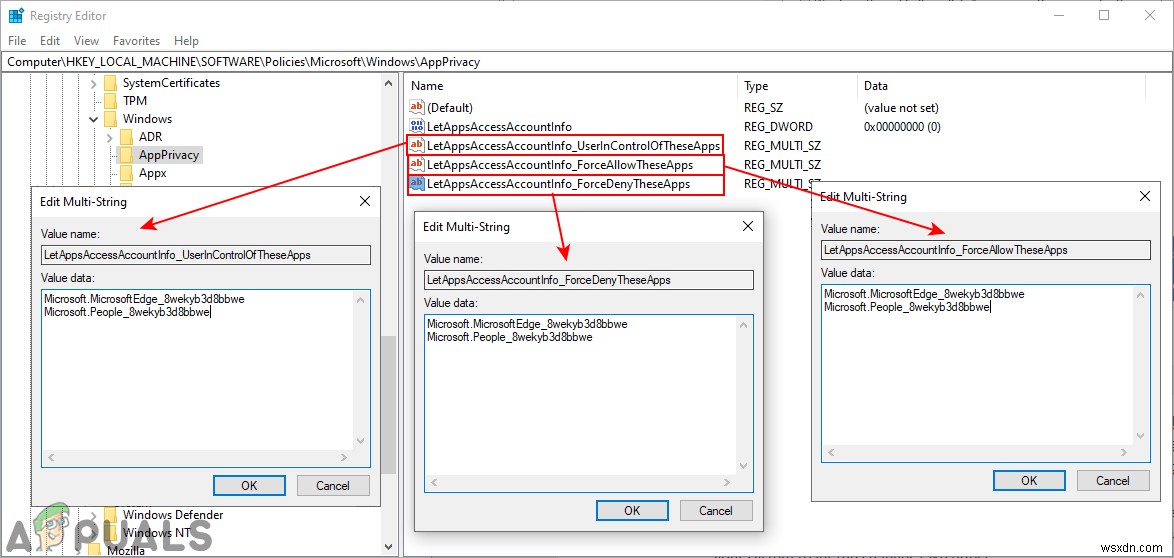Screen dimensions: 1174x558
Task: Click Value data box in UserInControlOfTheseApps dialog
Action: [206, 379]
